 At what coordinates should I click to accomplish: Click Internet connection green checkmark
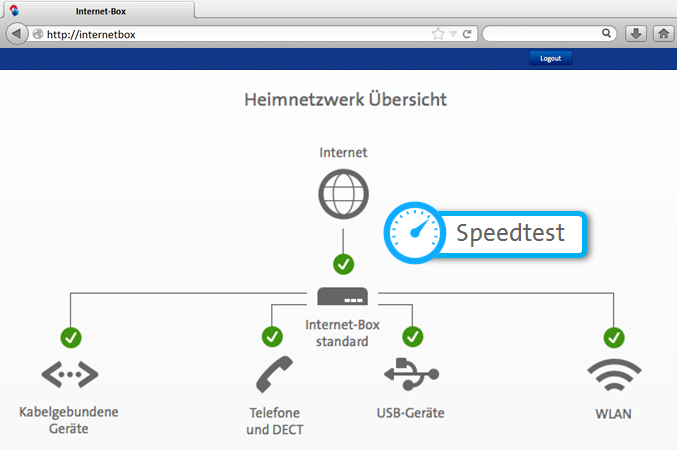(x=343, y=264)
